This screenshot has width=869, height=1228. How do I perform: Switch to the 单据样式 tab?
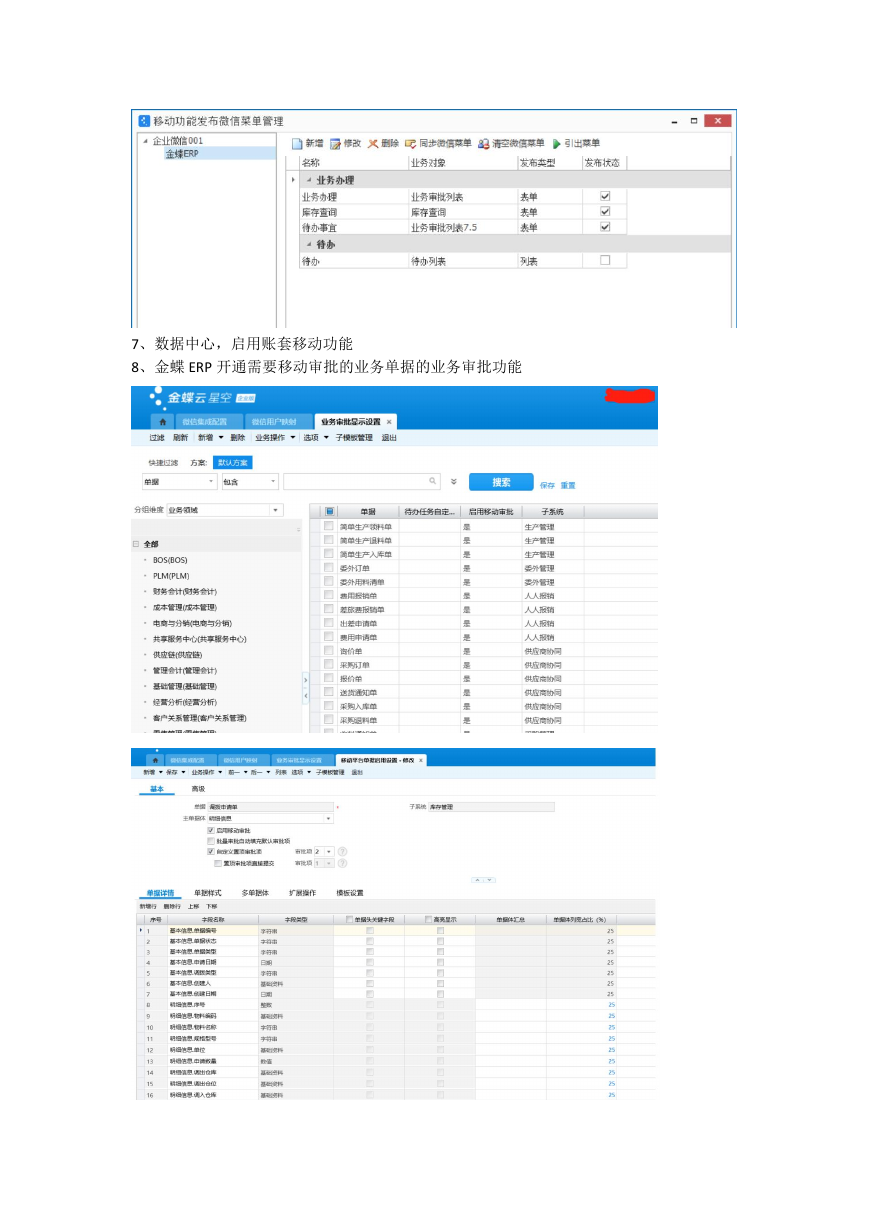coord(207,892)
